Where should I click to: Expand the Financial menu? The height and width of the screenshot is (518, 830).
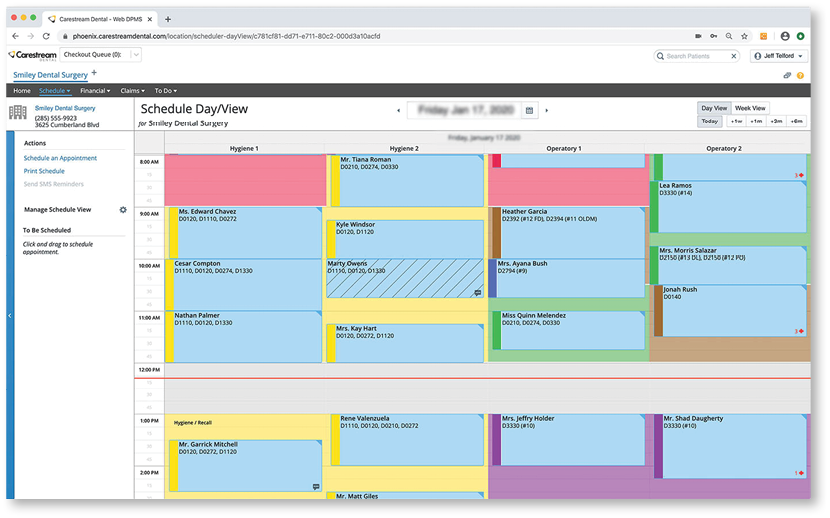click(96, 91)
